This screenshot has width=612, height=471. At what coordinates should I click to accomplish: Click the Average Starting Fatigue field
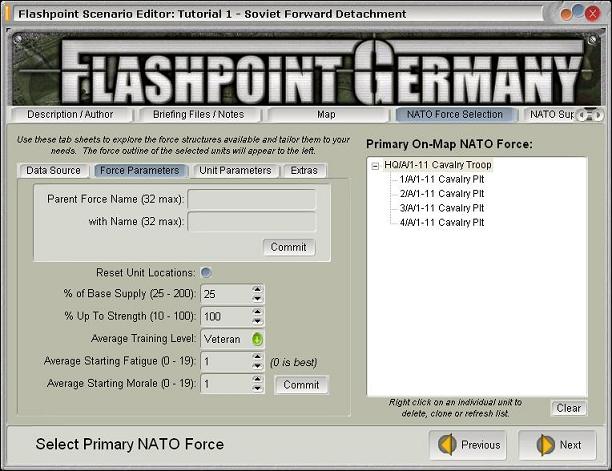226,361
